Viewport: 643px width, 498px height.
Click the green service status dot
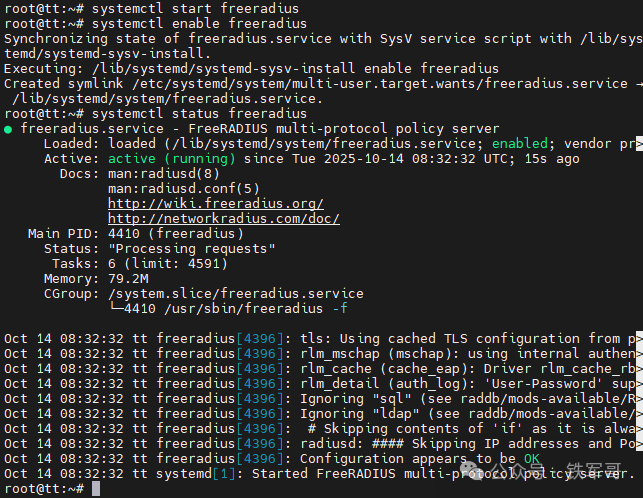[x=9, y=129]
